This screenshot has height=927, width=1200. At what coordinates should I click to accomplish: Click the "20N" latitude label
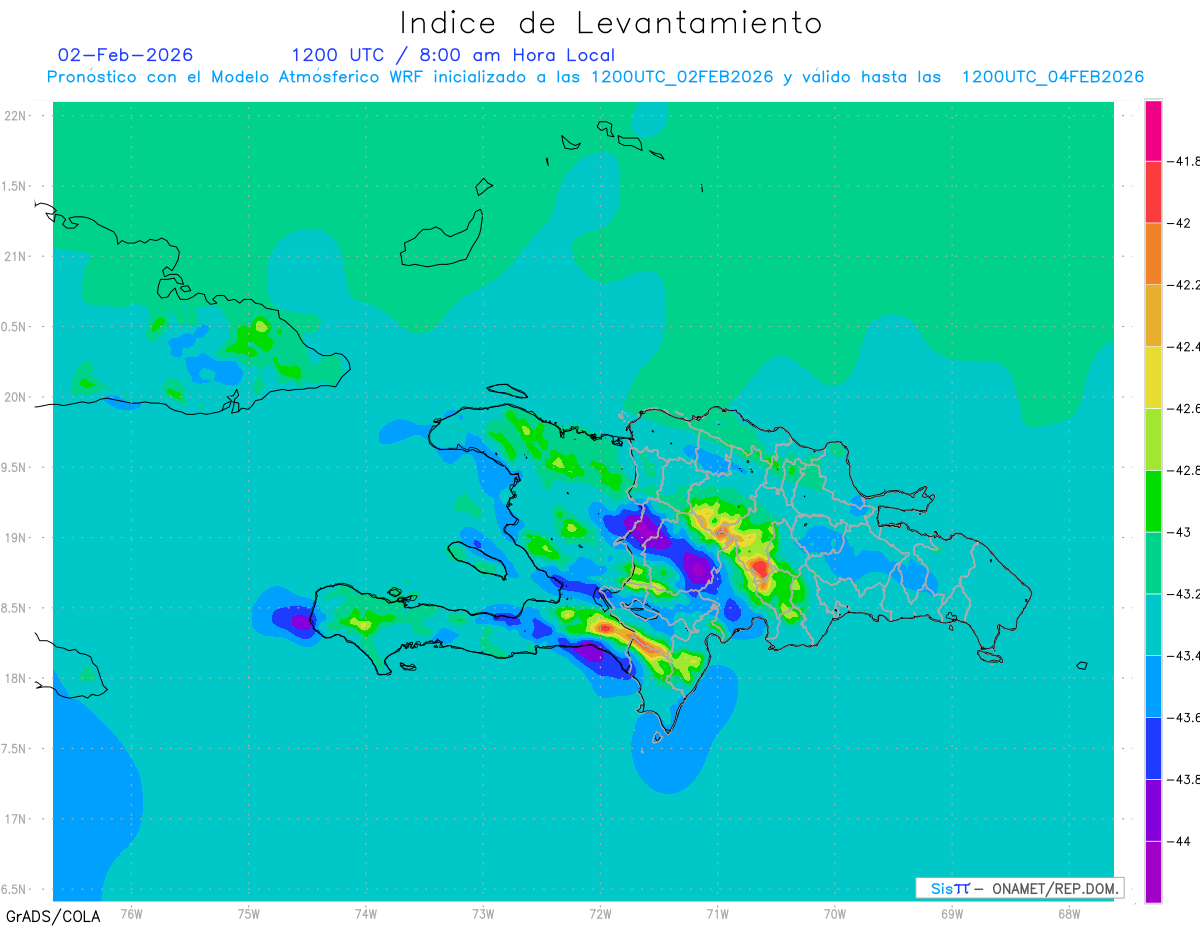(x=17, y=397)
